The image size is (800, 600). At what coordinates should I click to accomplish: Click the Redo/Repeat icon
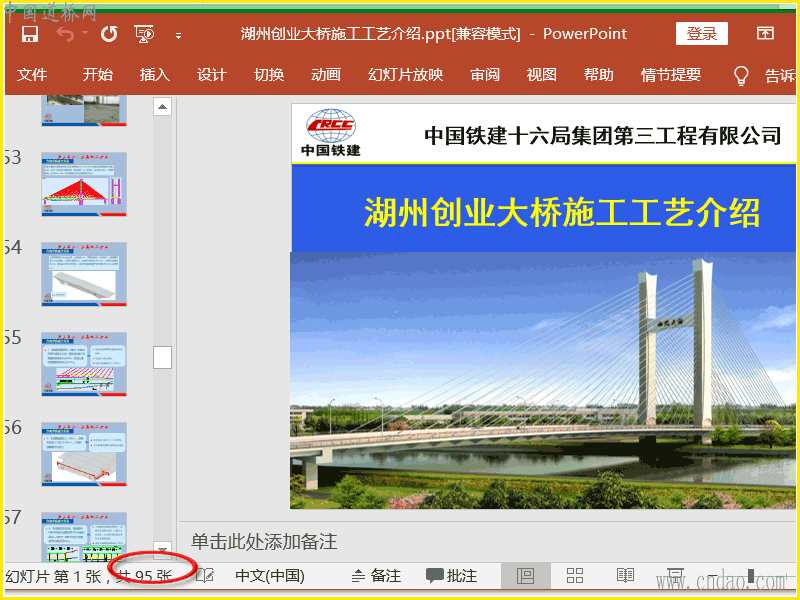(109, 34)
